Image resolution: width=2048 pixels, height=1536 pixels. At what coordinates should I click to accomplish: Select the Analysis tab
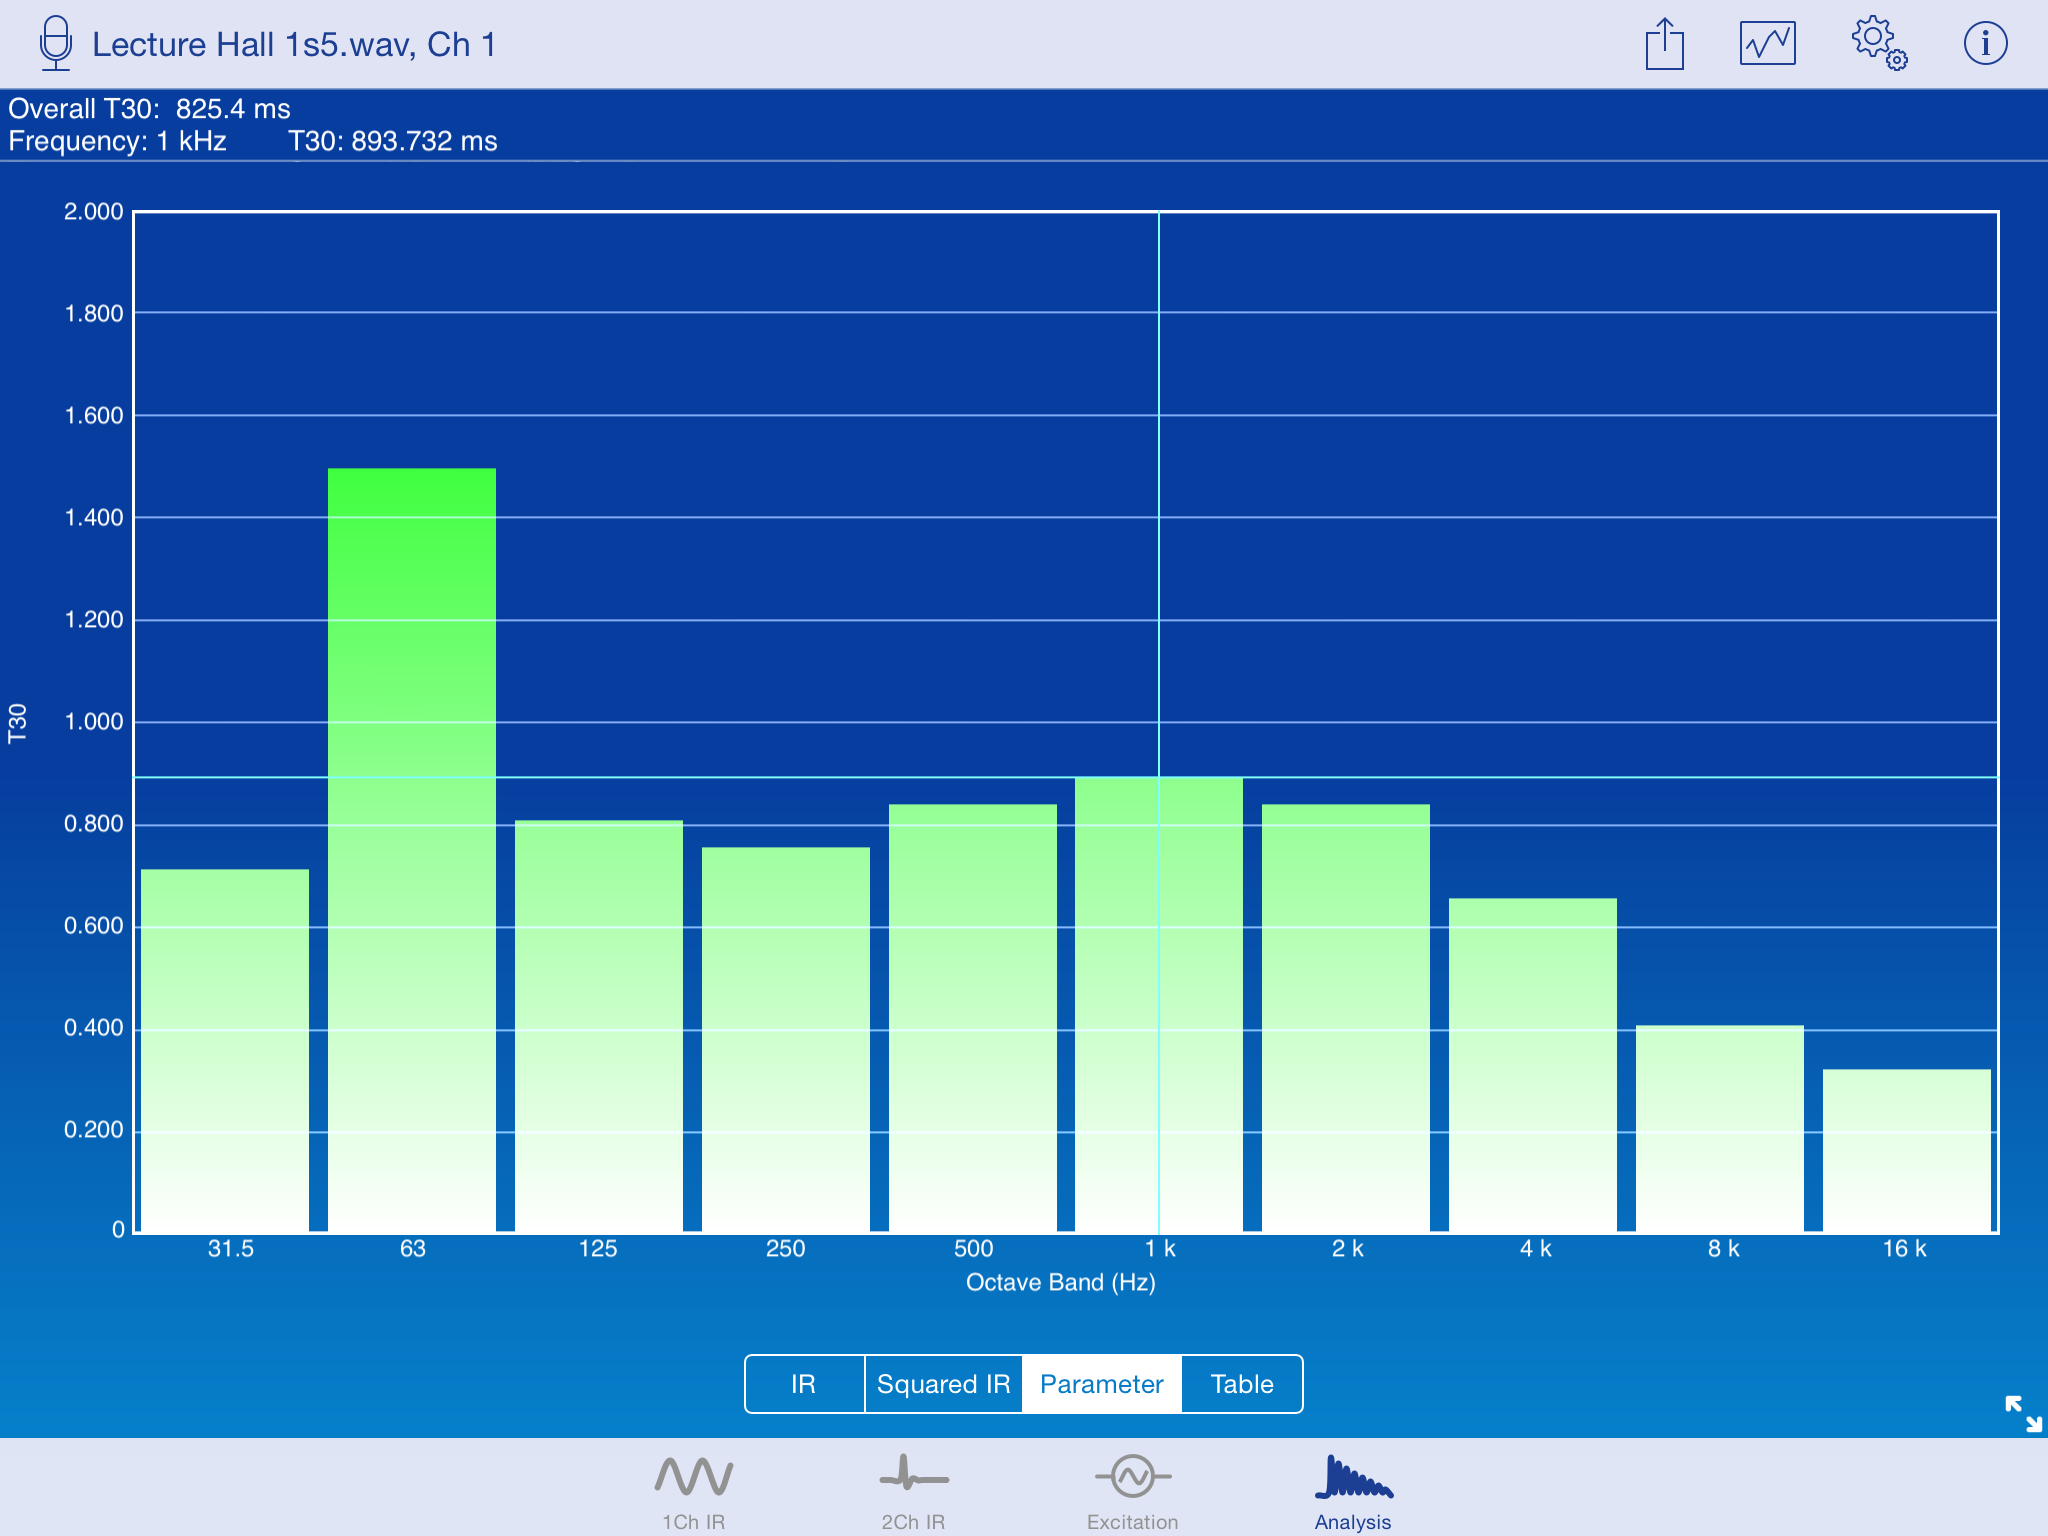coord(1353,1492)
